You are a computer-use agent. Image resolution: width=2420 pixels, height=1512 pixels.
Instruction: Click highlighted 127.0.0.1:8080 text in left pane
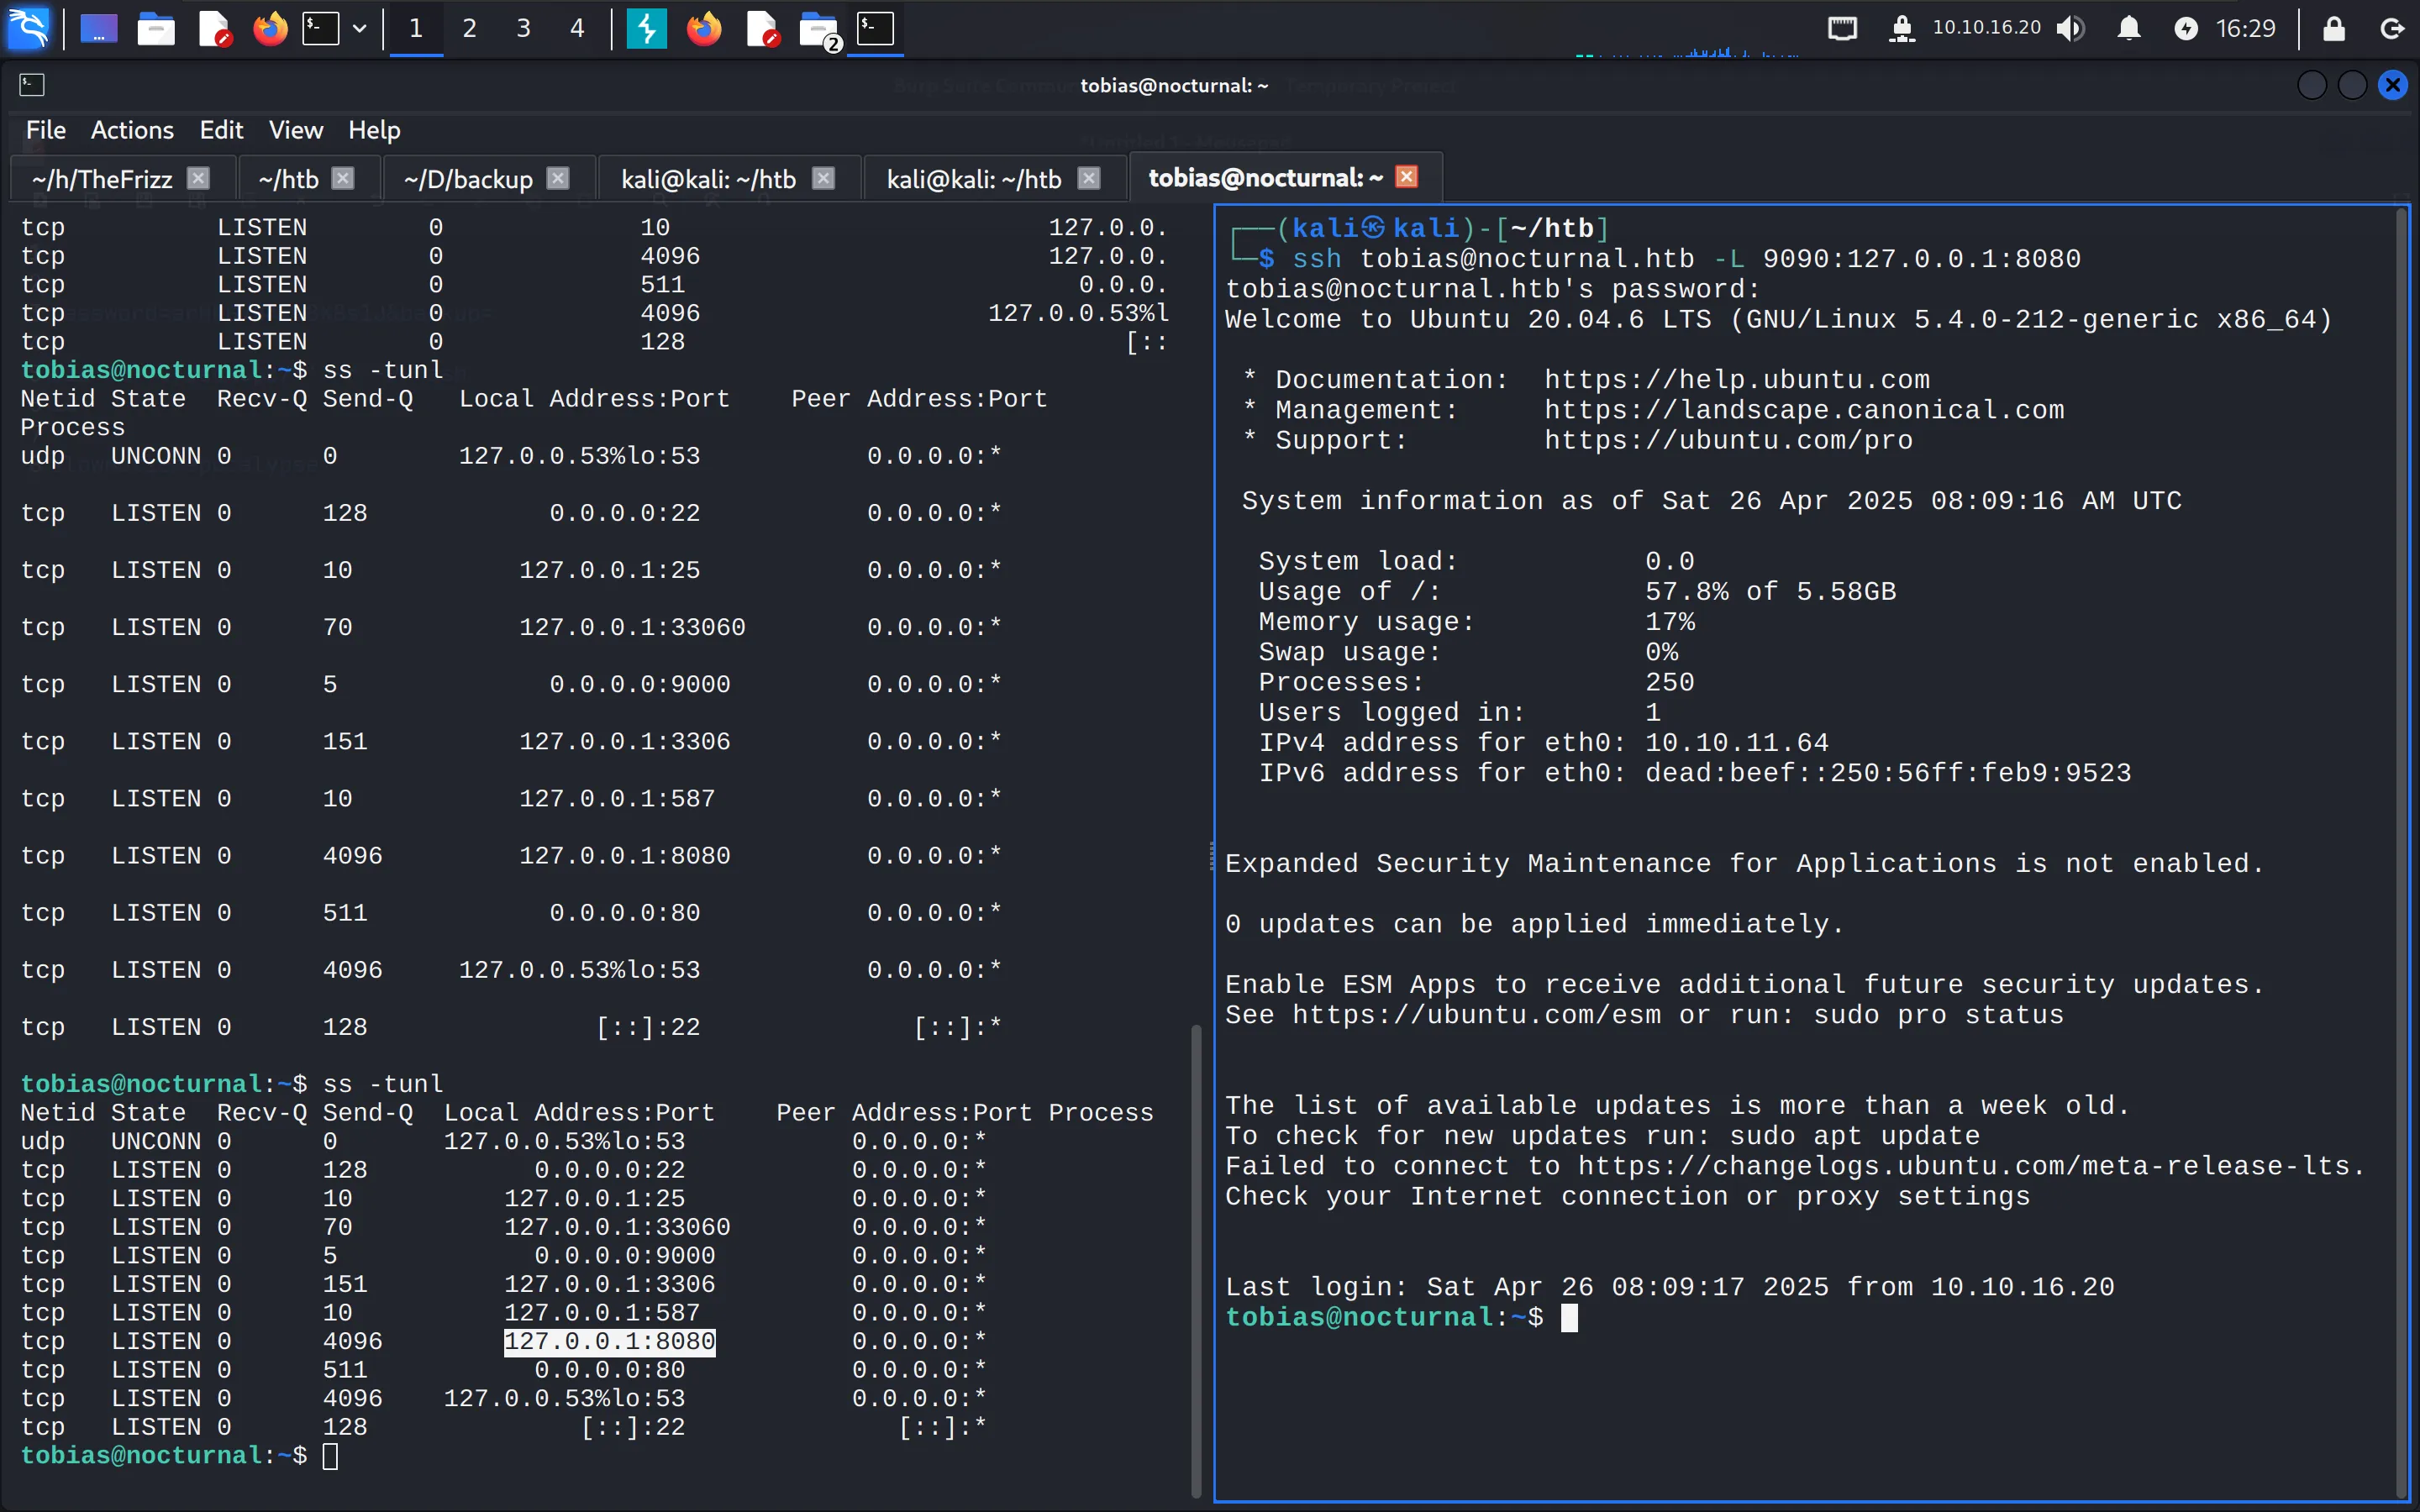[609, 1341]
